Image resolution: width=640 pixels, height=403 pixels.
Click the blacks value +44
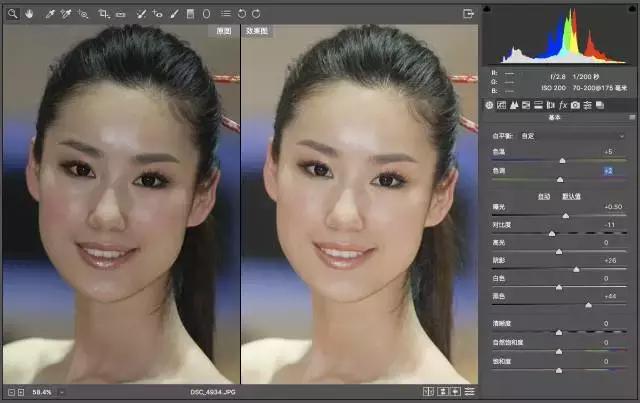(610, 296)
